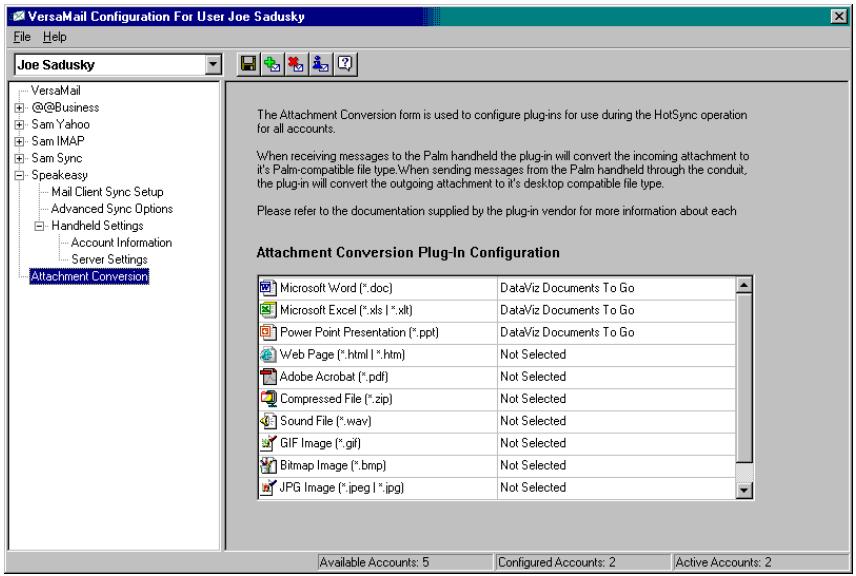This screenshot has width=856, height=576.
Task: Click the JPG Image file icon
Action: pos(268,487)
